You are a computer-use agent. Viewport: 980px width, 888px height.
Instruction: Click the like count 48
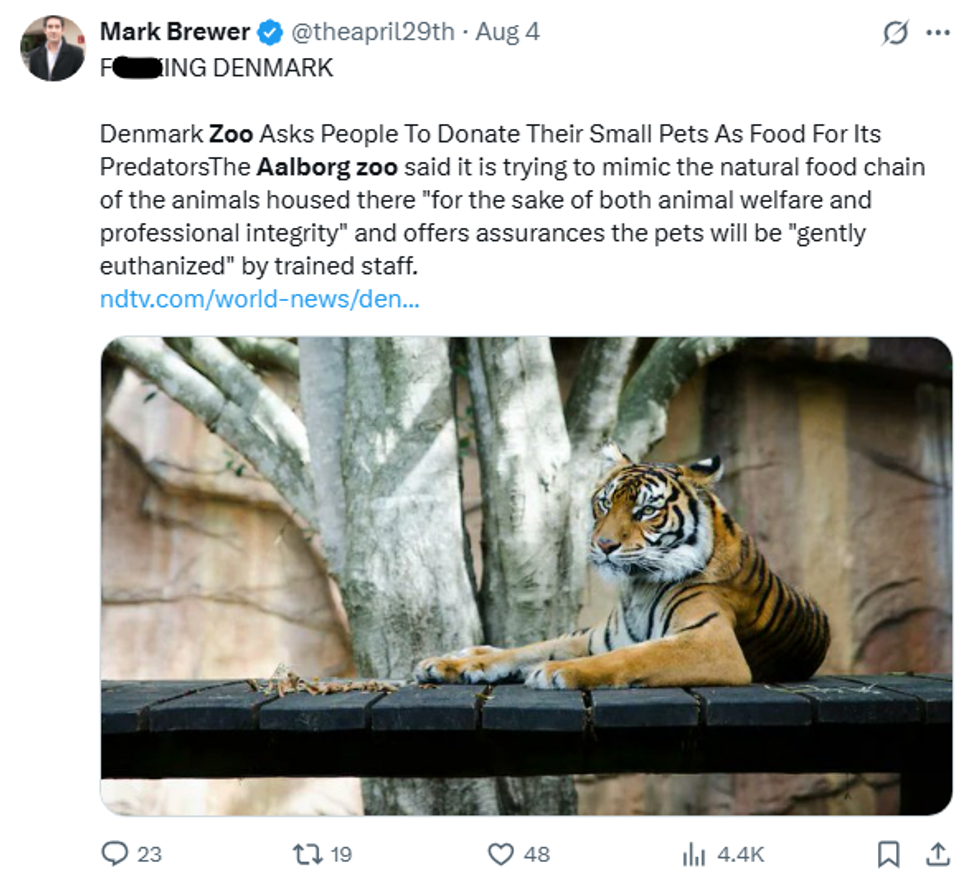[537, 854]
